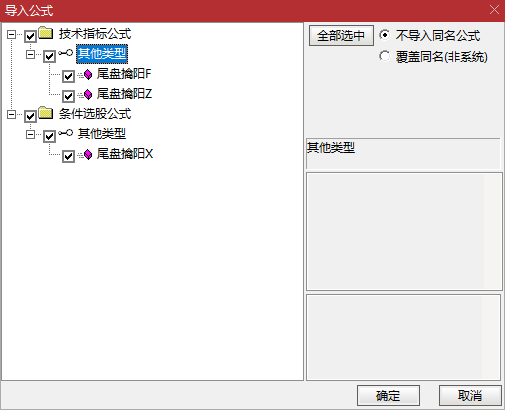Select the 尾盘擒阳X tree item
Image resolution: width=505 pixels, height=410 pixels.
[125, 154]
